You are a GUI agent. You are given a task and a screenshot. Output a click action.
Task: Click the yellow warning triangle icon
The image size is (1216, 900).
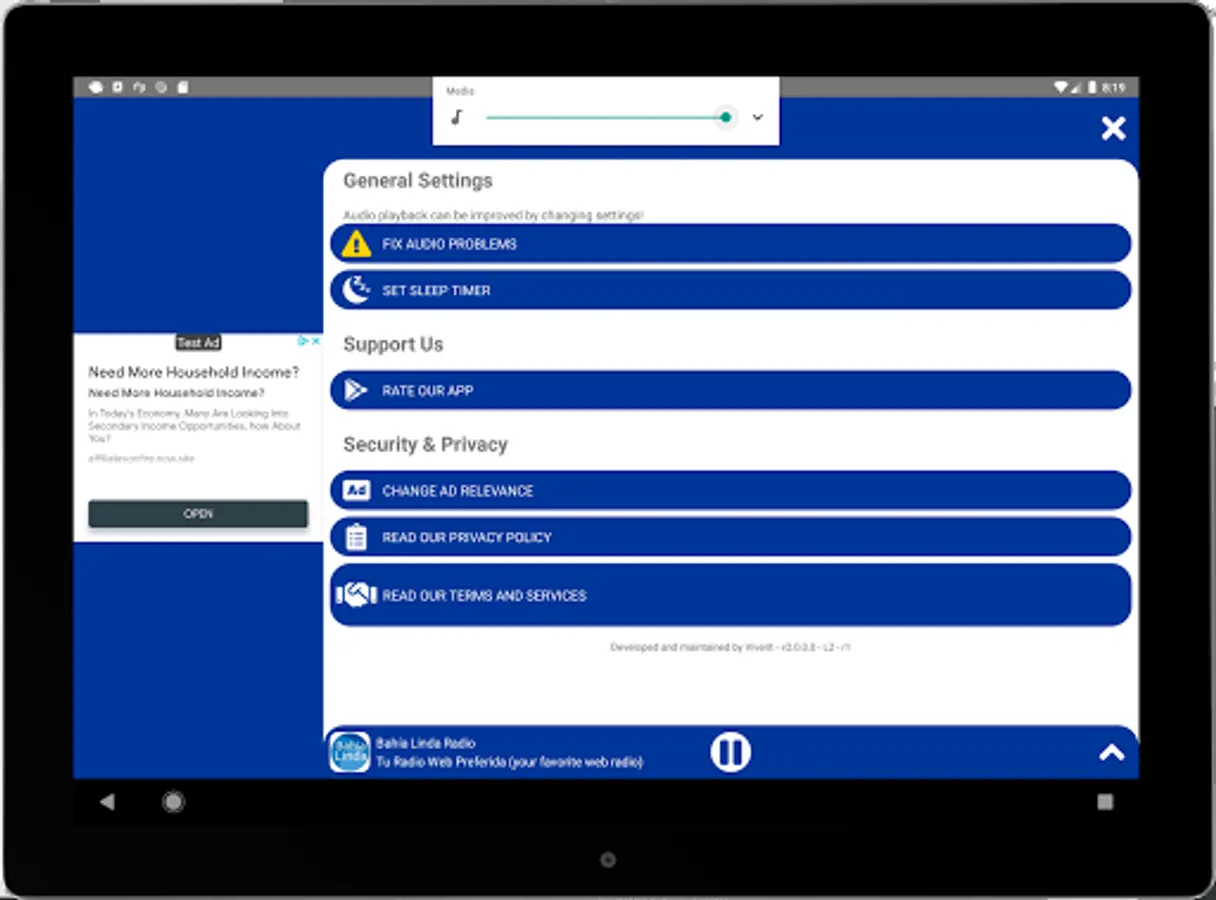click(356, 244)
